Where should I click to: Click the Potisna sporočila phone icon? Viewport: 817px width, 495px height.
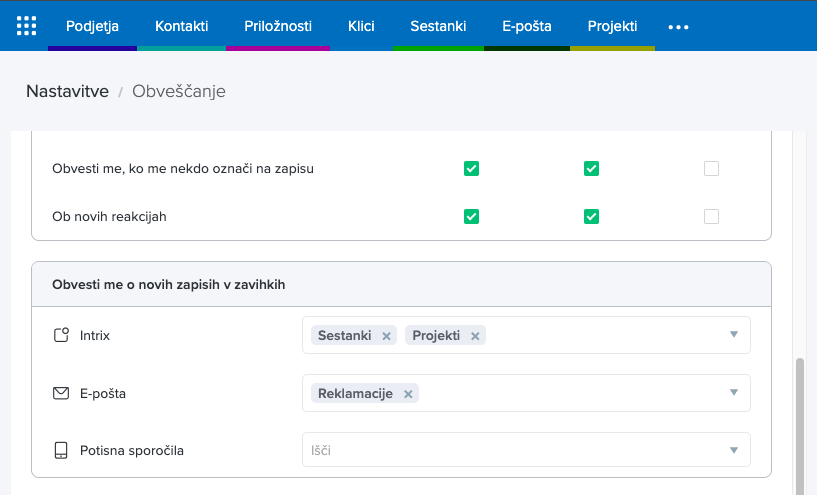61,450
